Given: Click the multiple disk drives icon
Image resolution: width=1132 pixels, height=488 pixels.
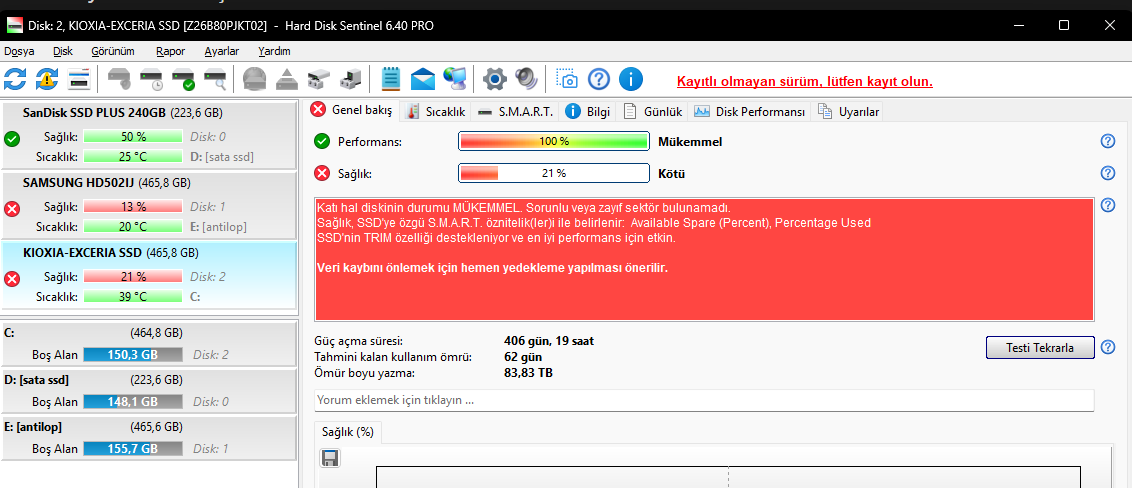Looking at the screenshot, I should tap(318, 79).
